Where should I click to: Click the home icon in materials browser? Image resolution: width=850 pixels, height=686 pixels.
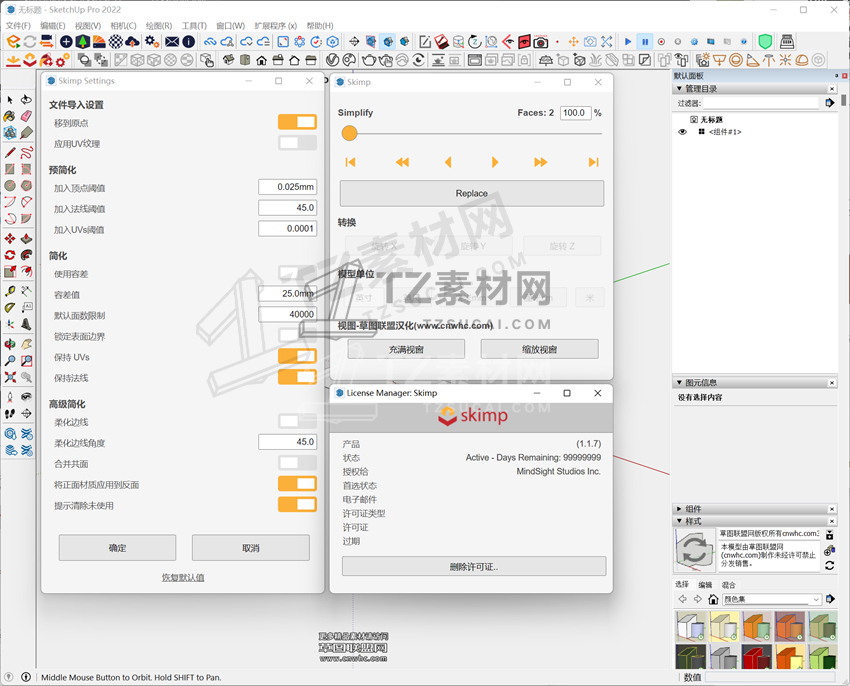tap(713, 599)
